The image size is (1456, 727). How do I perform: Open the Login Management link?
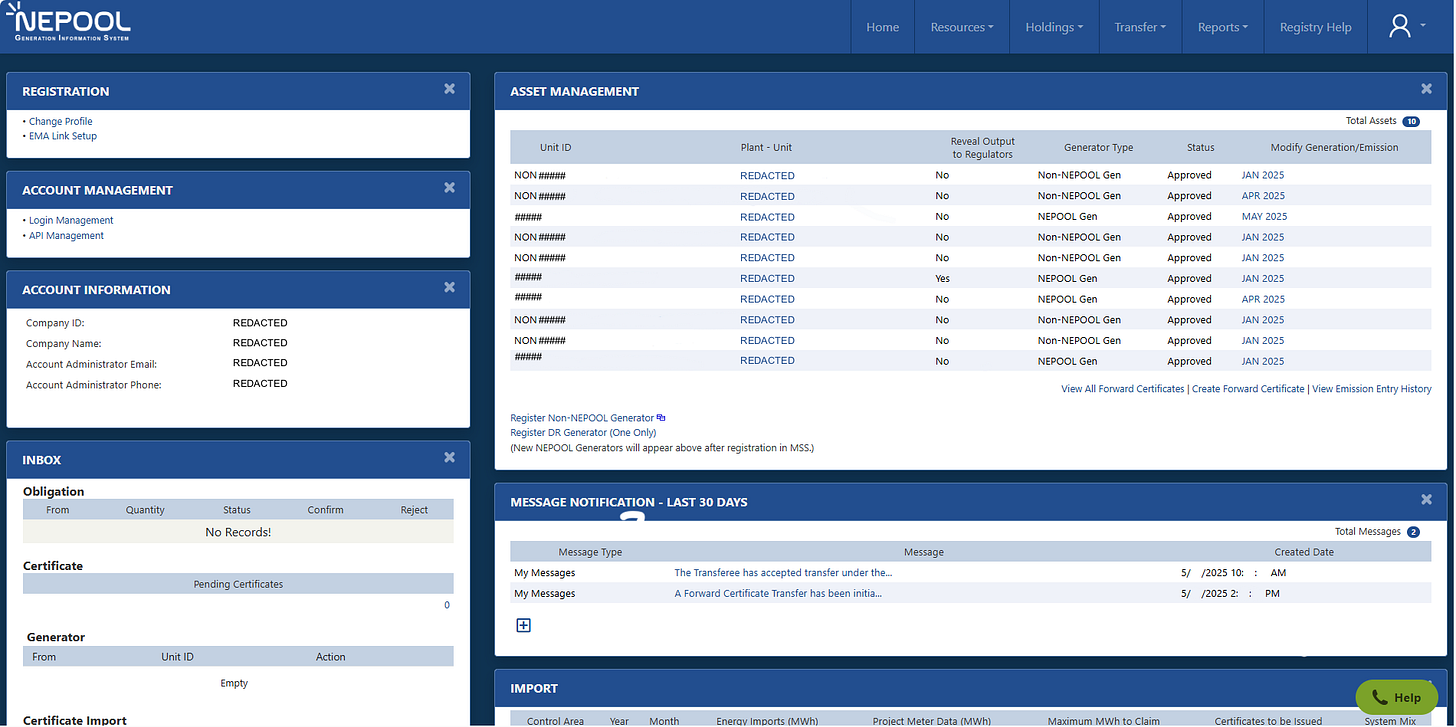click(x=71, y=220)
